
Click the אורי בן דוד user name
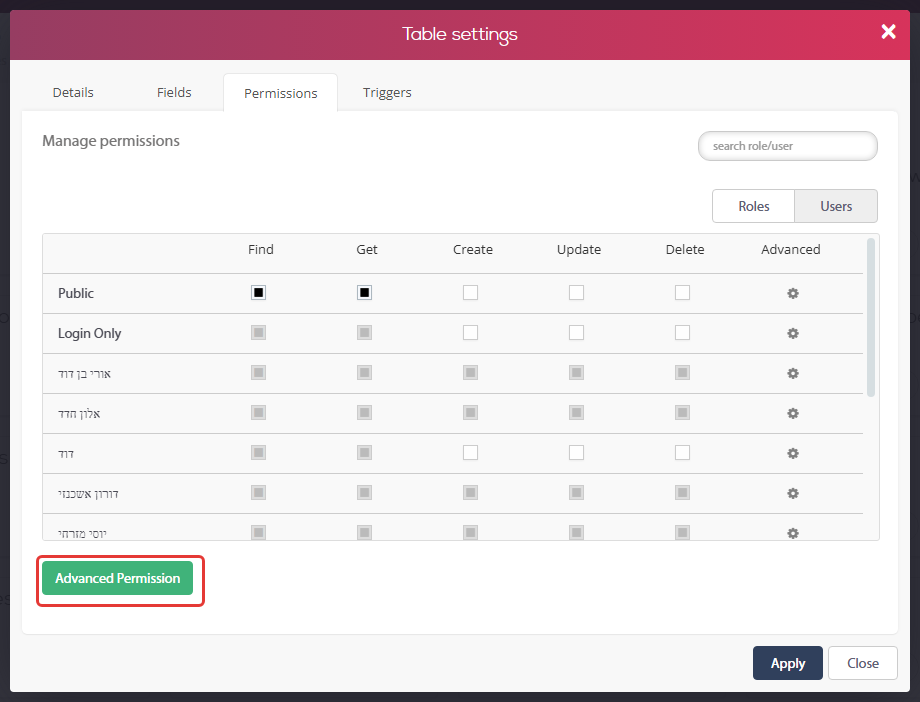[84, 373]
